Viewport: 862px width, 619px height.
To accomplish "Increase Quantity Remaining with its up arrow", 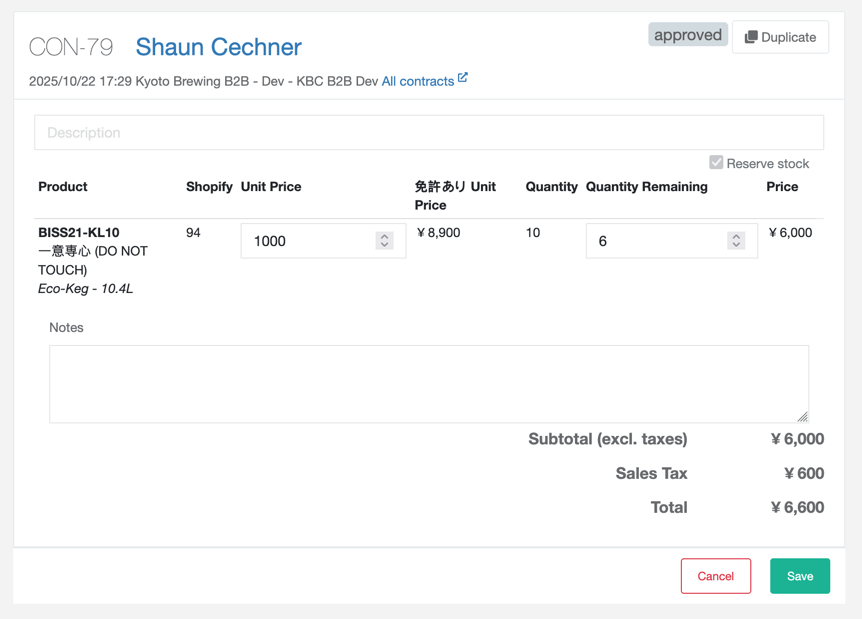I will (737, 235).
